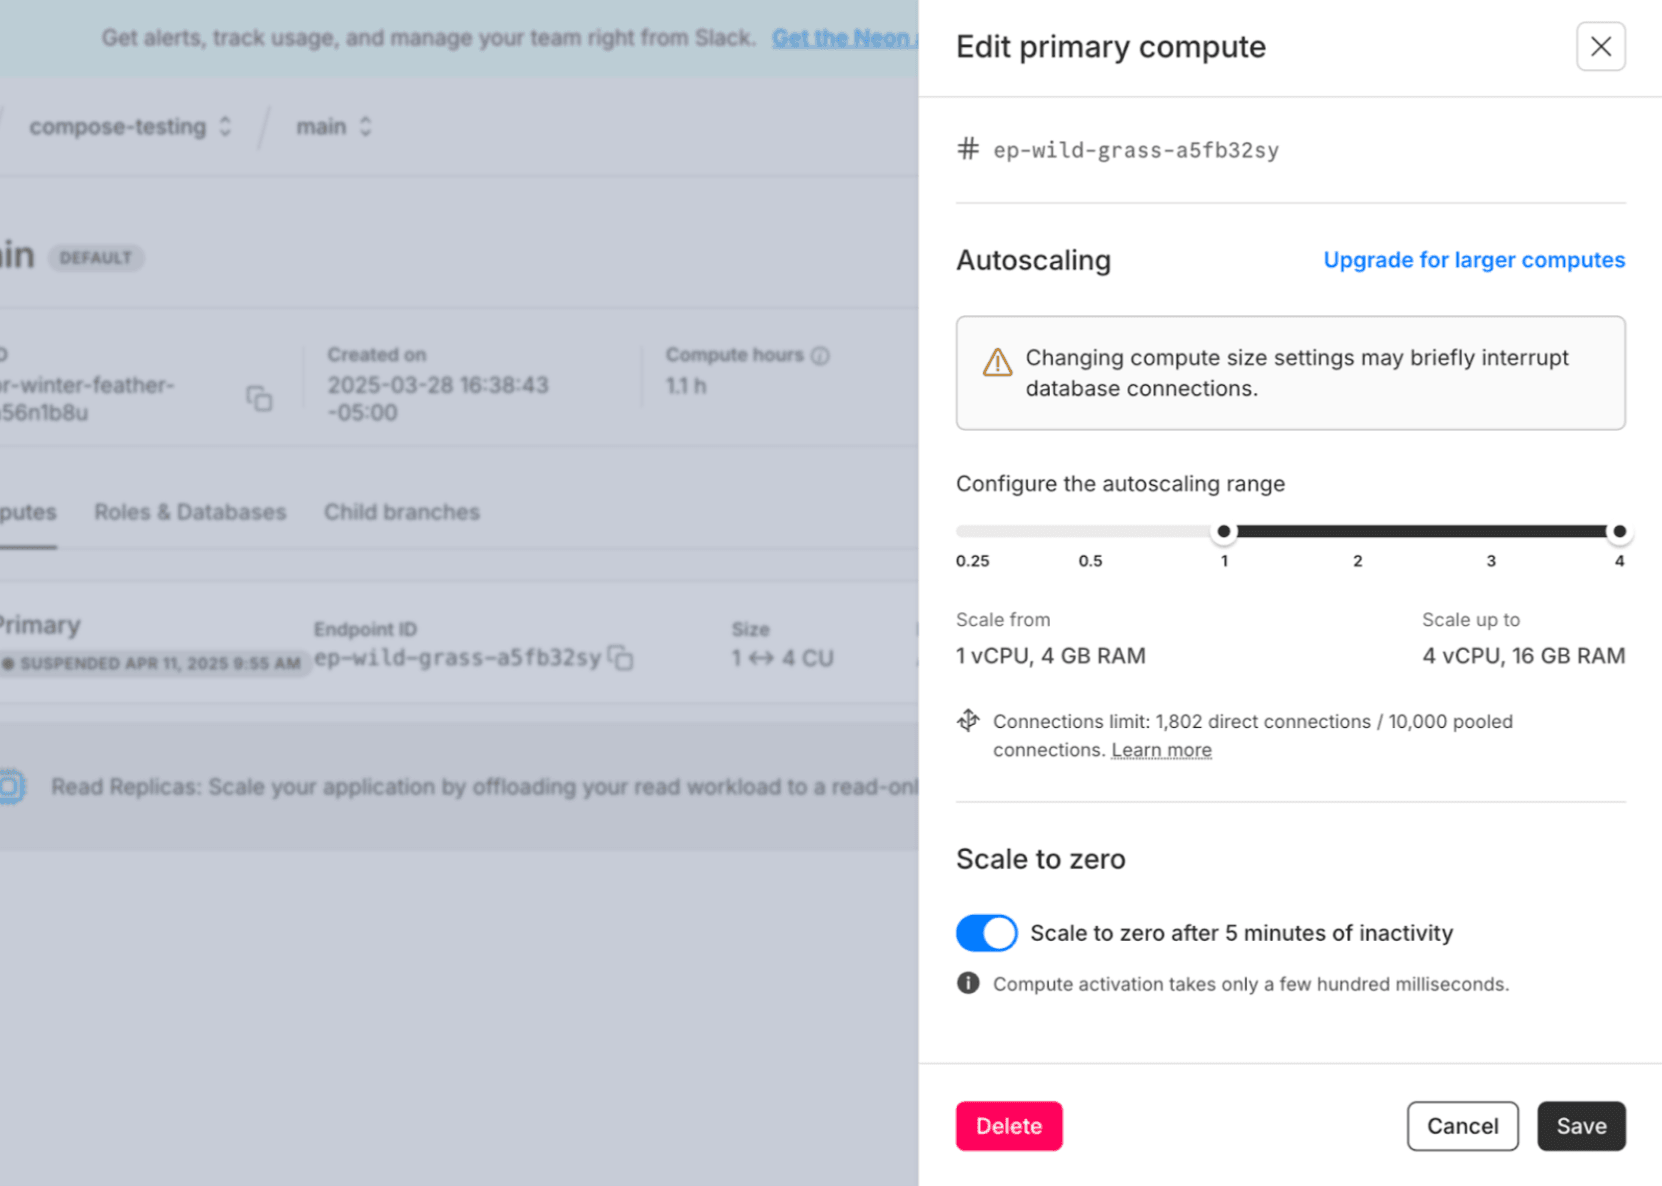This screenshot has width=1662, height=1186.
Task: Open the Child branches tab
Action: tap(402, 512)
